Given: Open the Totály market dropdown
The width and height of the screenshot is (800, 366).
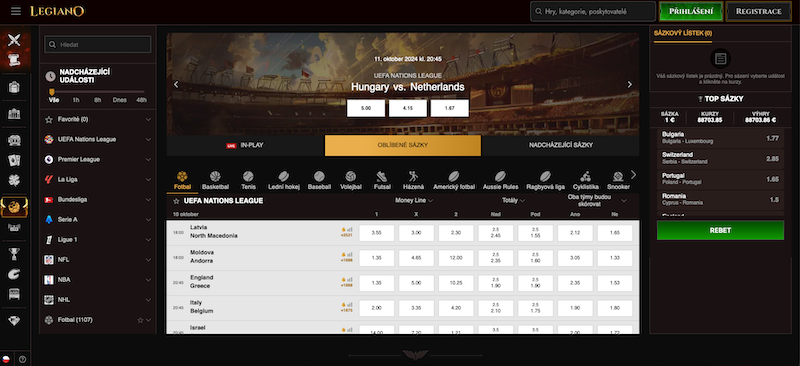Looking at the screenshot, I should coord(513,201).
